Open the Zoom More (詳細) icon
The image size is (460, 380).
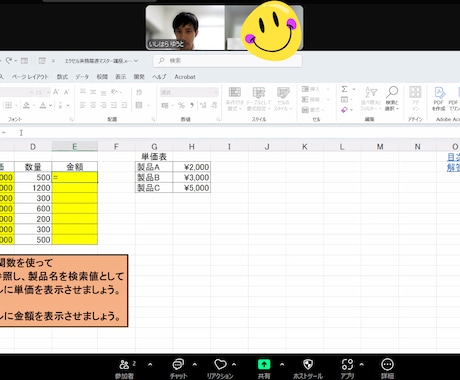[x=387, y=364]
